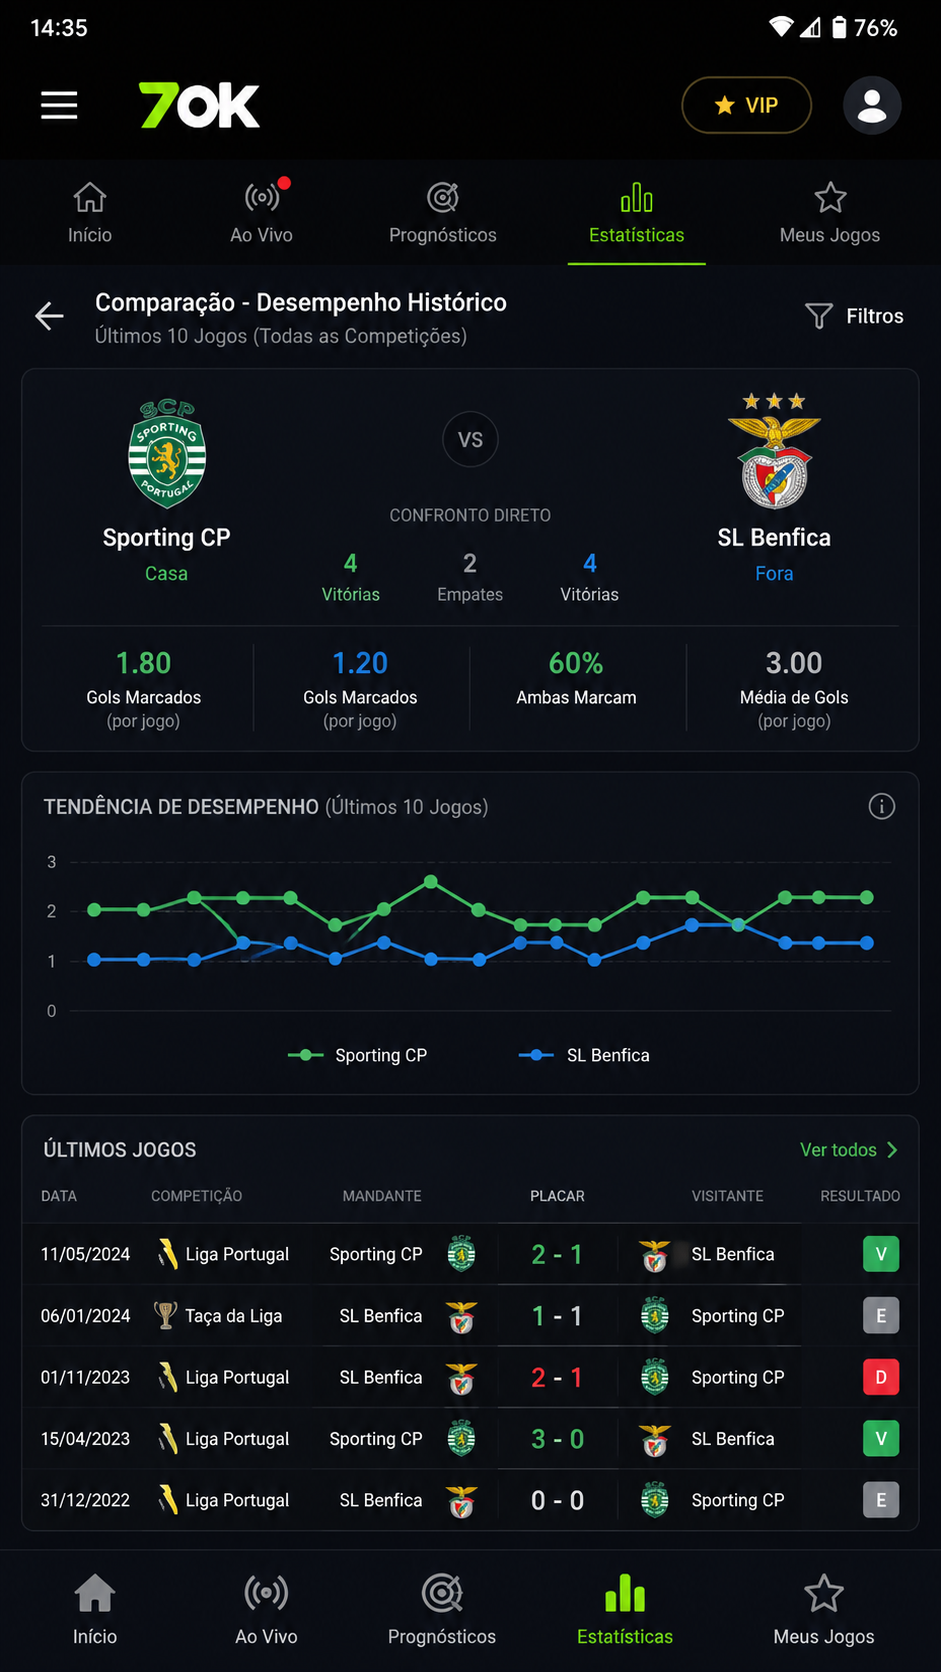This screenshot has height=1672, width=941.
Task: Select the highest Sporting CP chart point
Action: click(431, 882)
